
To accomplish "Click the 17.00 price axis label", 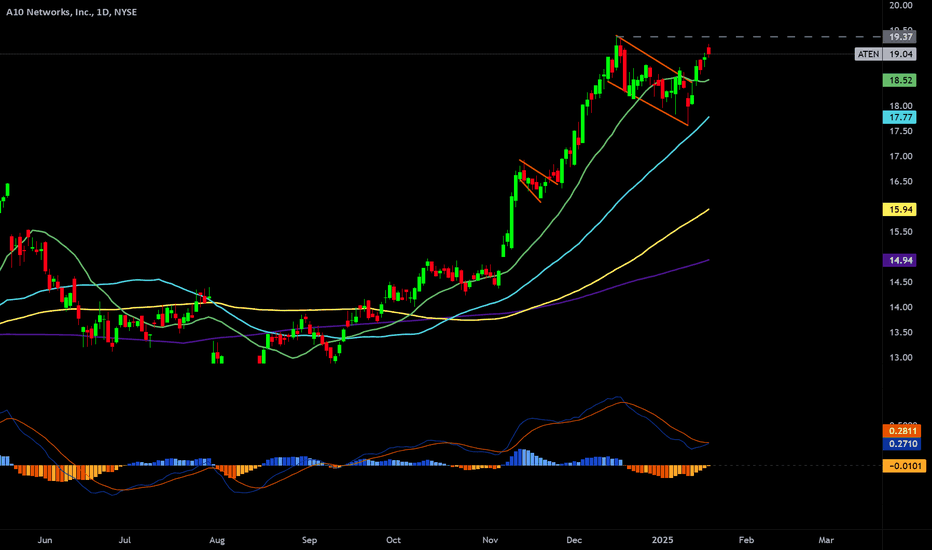I will (900, 156).
